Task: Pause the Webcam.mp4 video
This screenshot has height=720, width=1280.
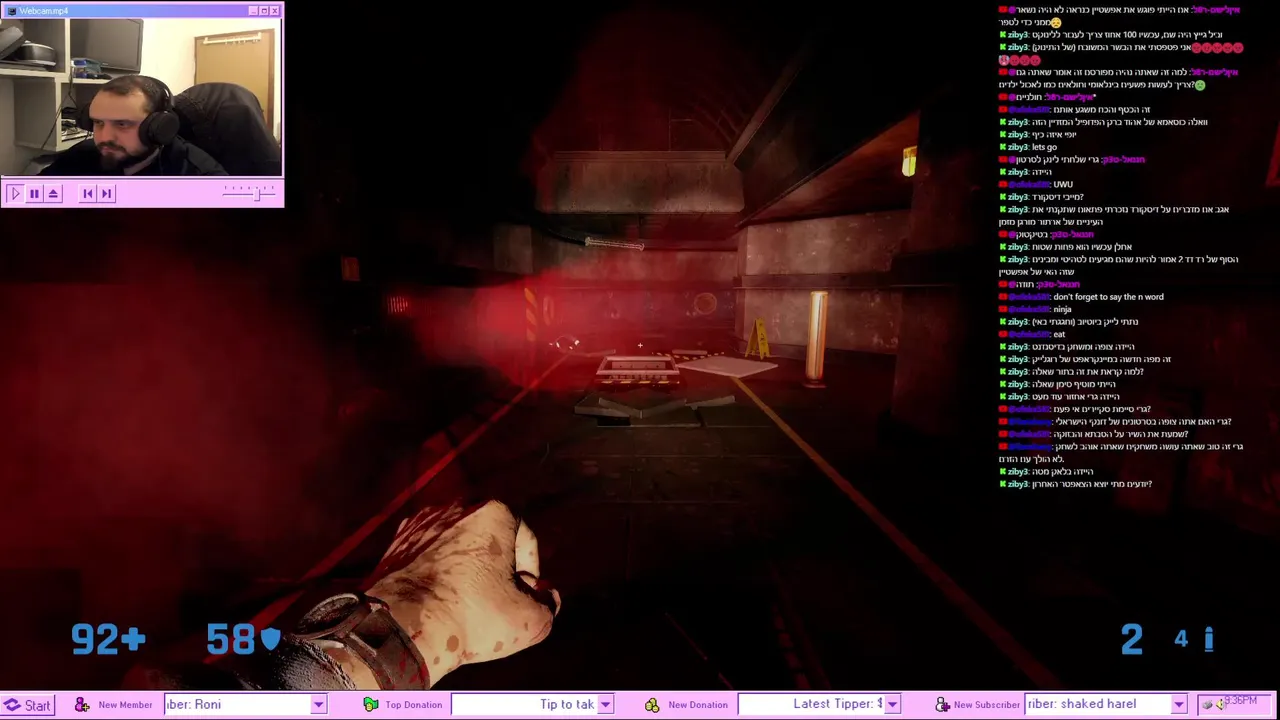Action: [x=34, y=193]
